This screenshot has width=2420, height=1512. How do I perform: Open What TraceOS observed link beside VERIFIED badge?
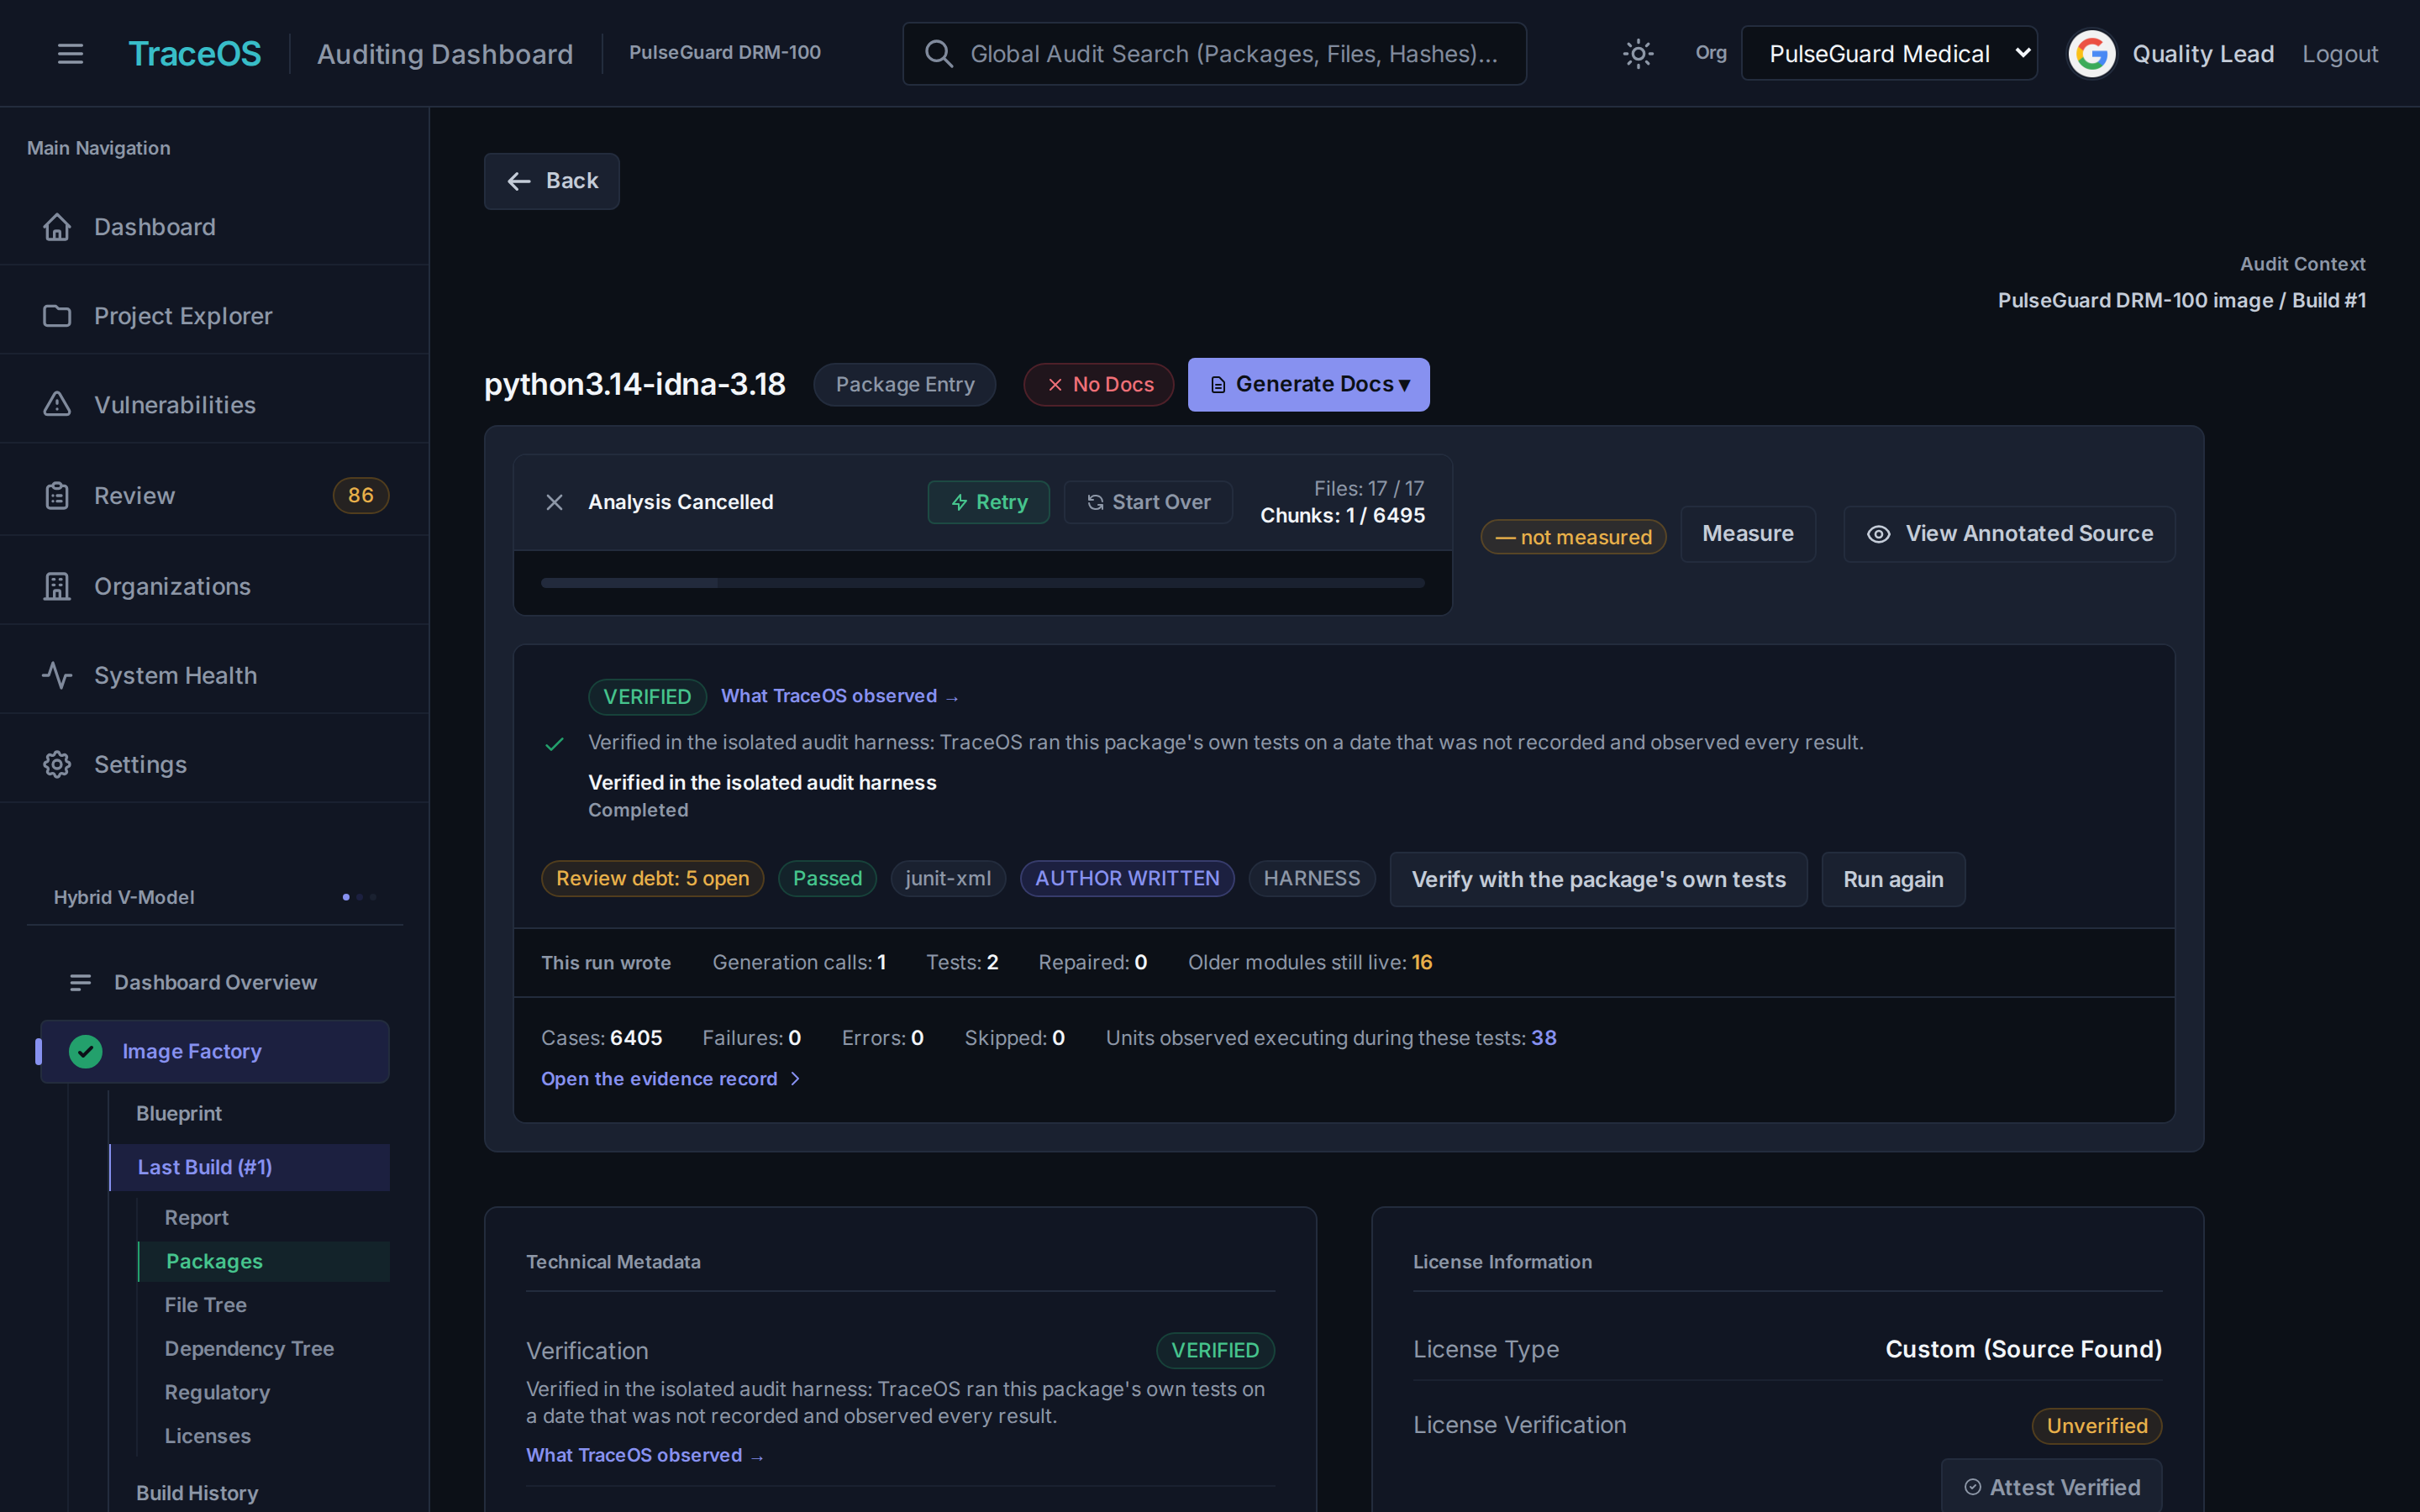pos(839,696)
